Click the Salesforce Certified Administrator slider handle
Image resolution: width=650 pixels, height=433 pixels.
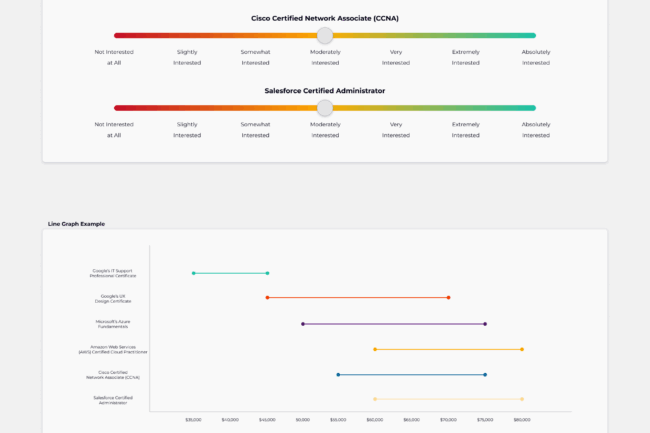324,108
